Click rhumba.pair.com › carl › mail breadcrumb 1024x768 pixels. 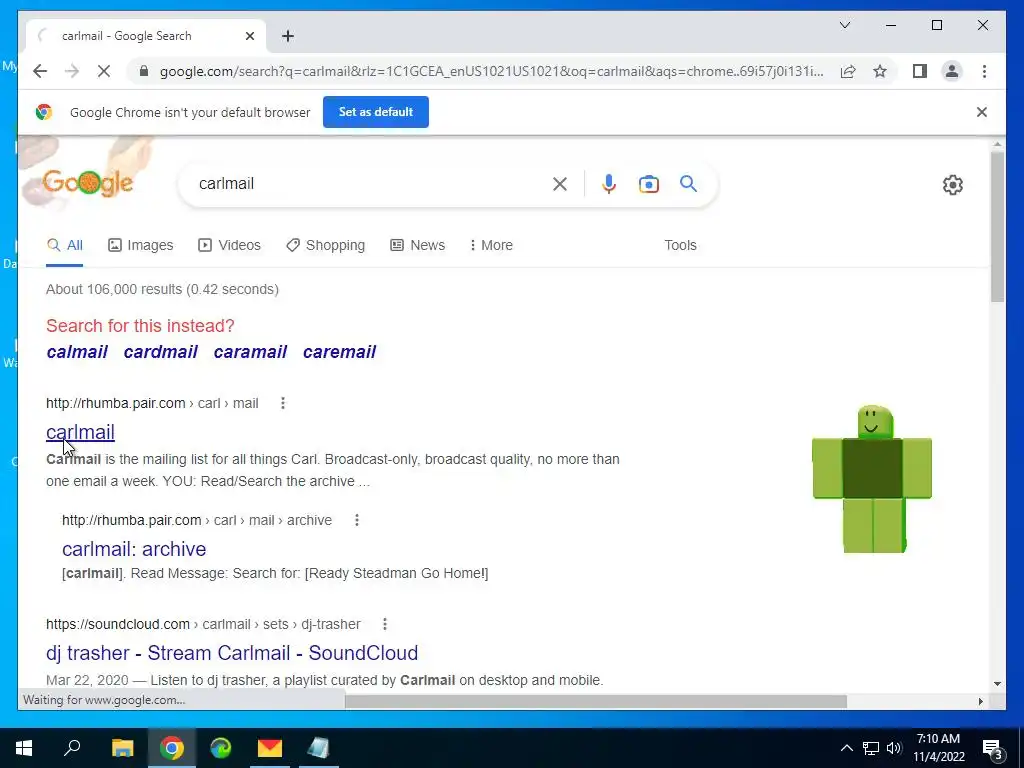click(152, 404)
